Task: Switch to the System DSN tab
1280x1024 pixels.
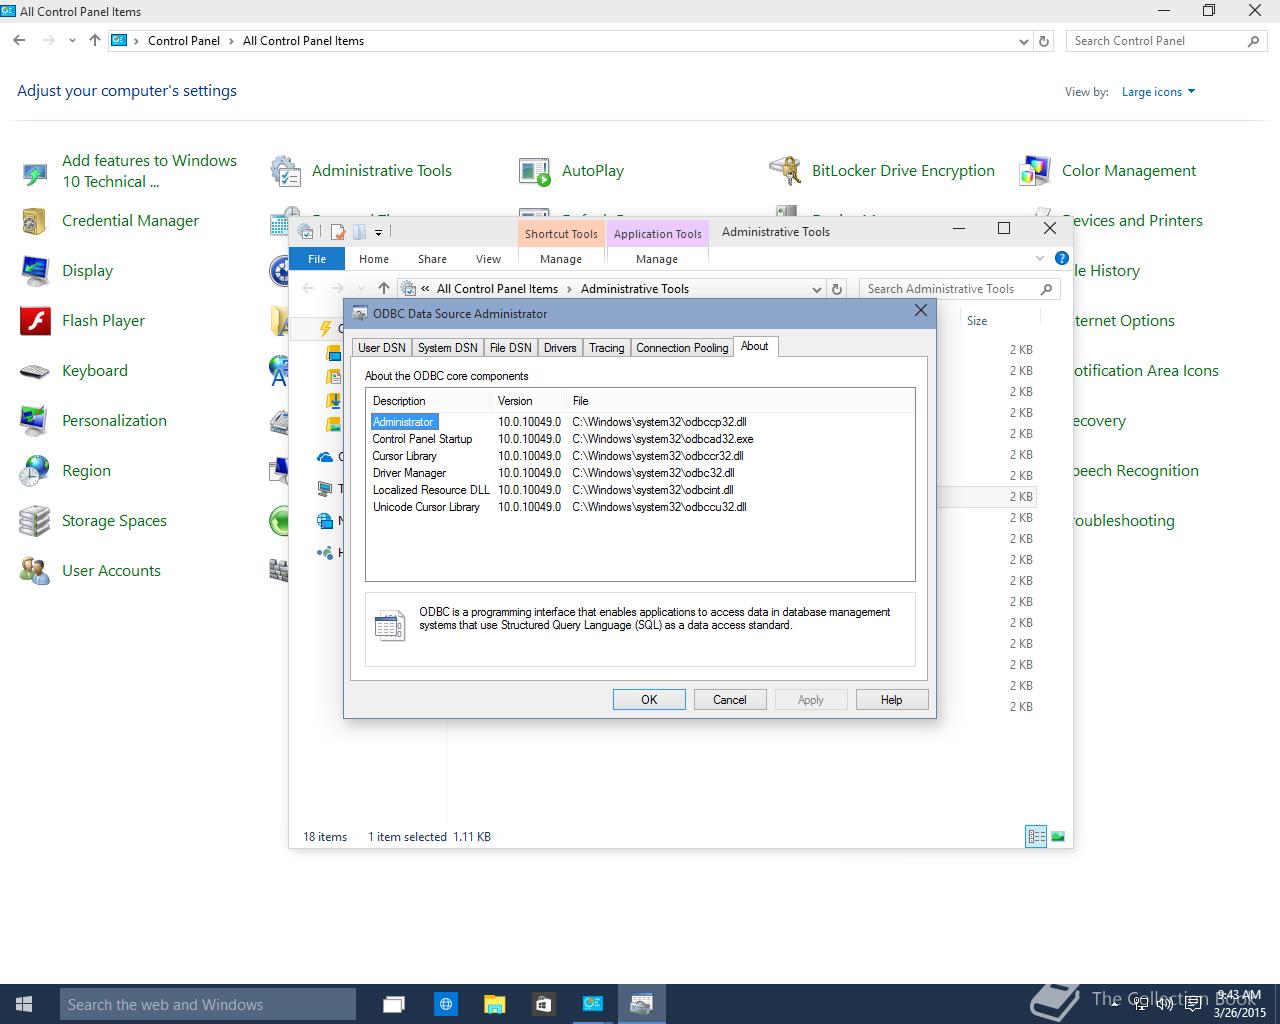Action: pyautogui.click(x=447, y=348)
